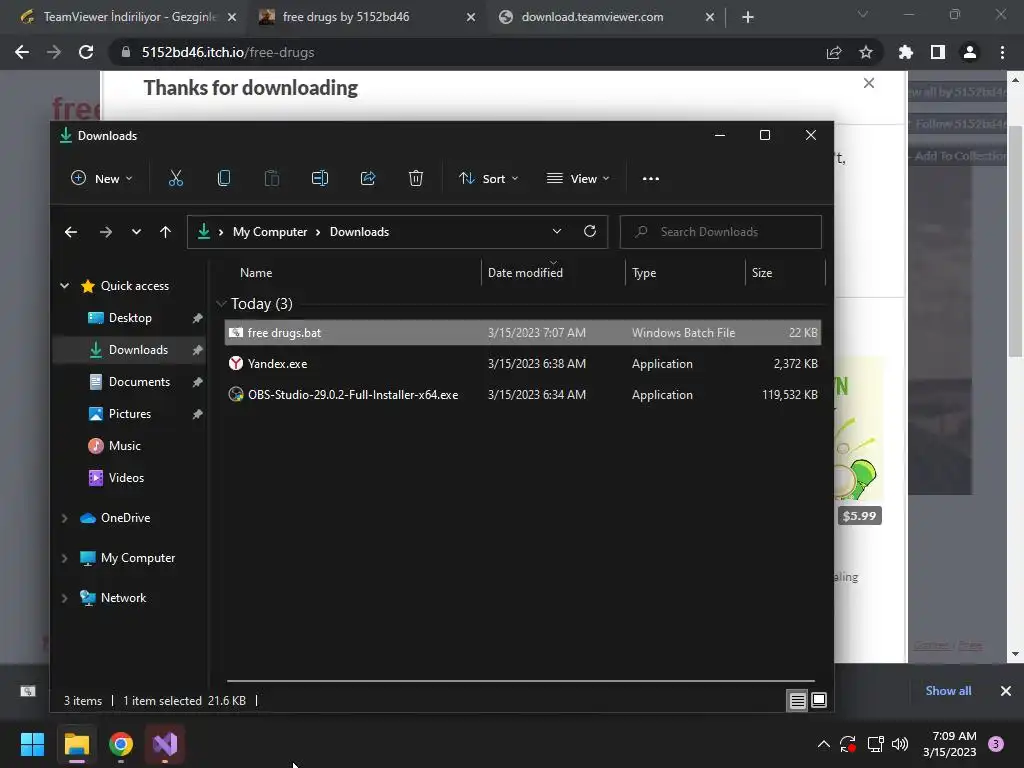Click the Search Downloads field

pos(720,232)
